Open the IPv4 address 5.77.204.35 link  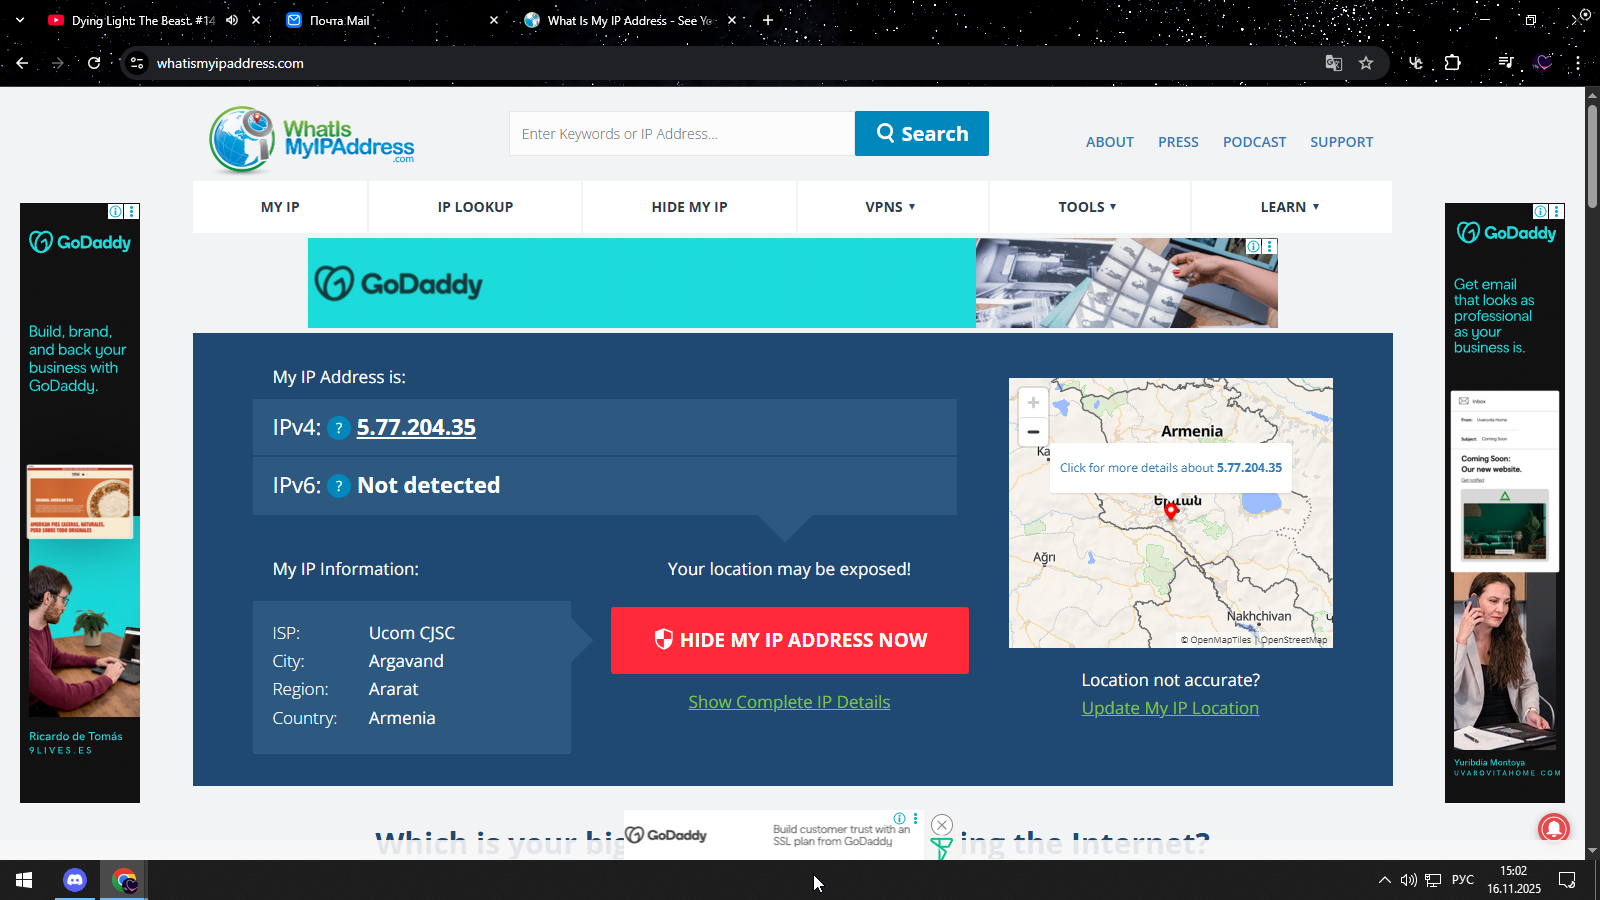[416, 427]
